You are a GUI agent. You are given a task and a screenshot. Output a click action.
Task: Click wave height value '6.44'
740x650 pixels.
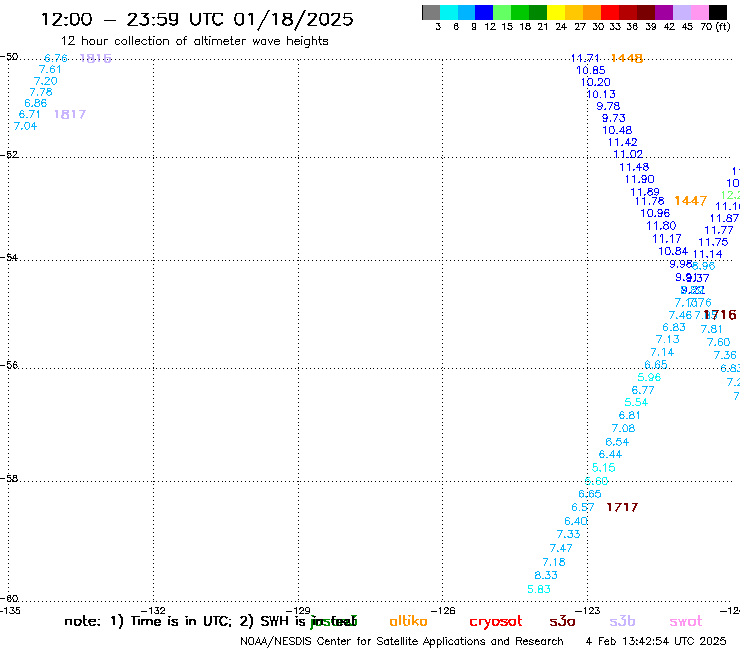[x=610, y=455]
